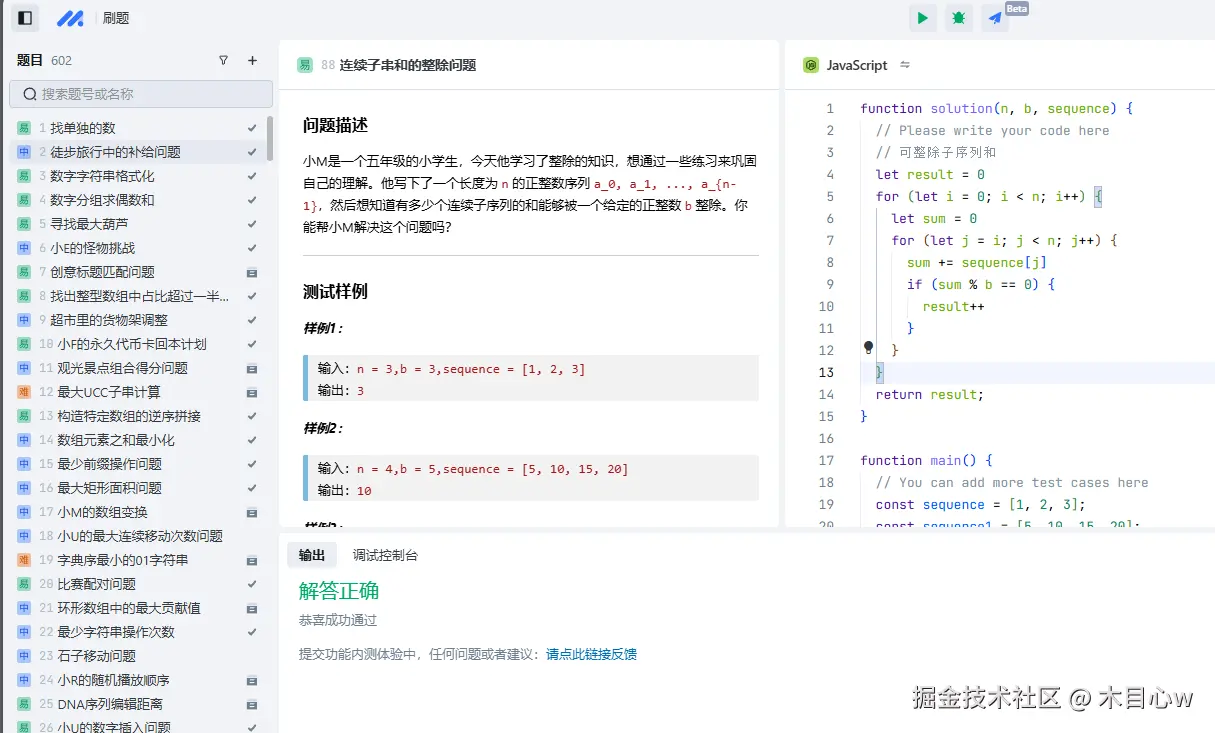Screen dimensions: 1215x733
Task: Click the green JS badge before JavaScript label
Action: pos(809,64)
